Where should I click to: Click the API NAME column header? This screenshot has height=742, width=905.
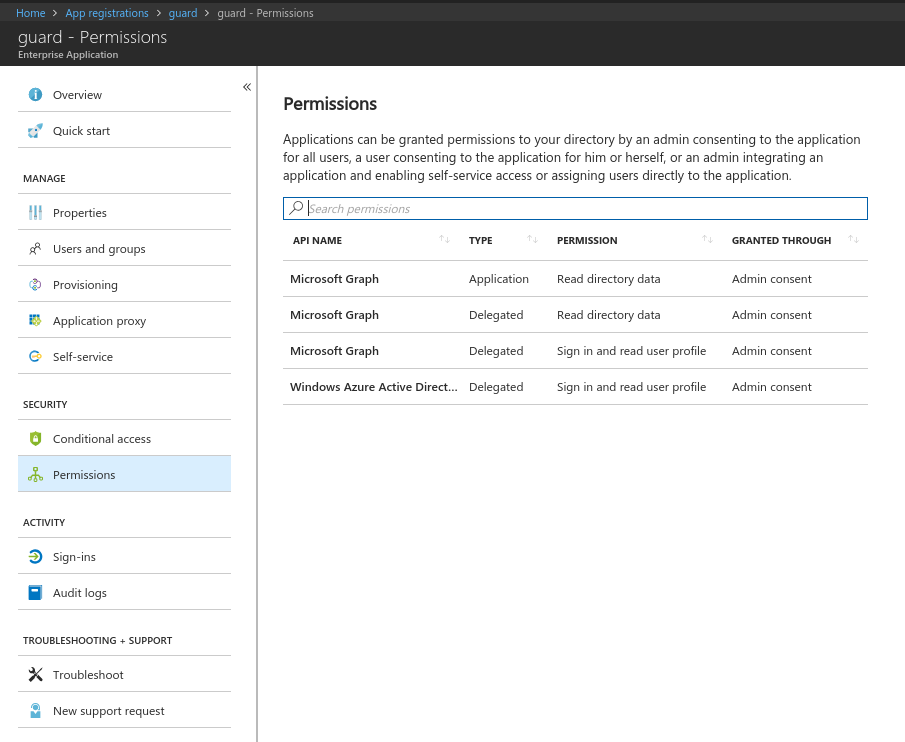(317, 240)
